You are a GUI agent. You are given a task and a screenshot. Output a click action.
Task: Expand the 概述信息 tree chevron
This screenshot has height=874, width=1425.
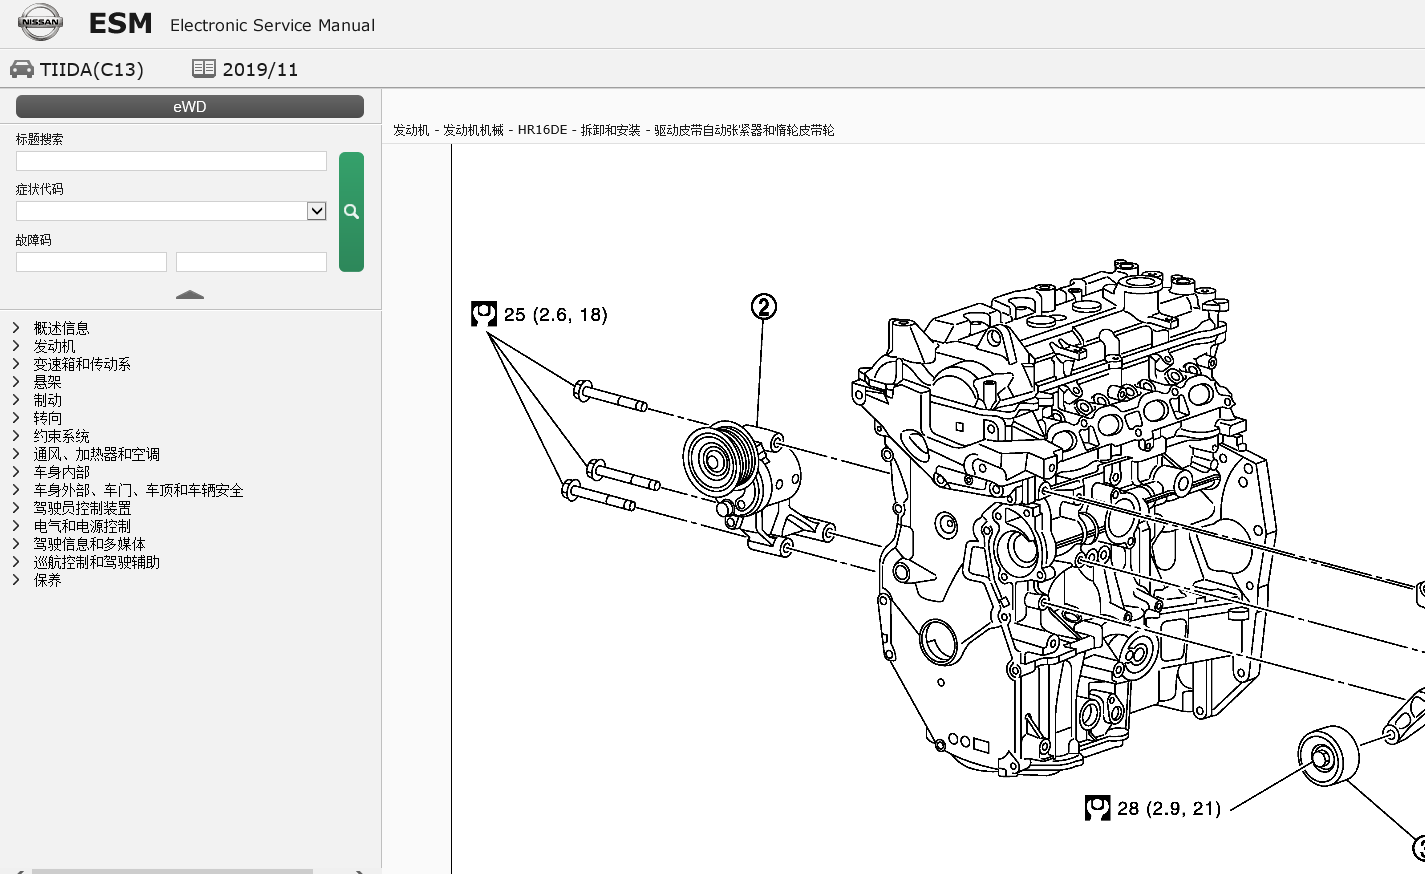click(16, 328)
